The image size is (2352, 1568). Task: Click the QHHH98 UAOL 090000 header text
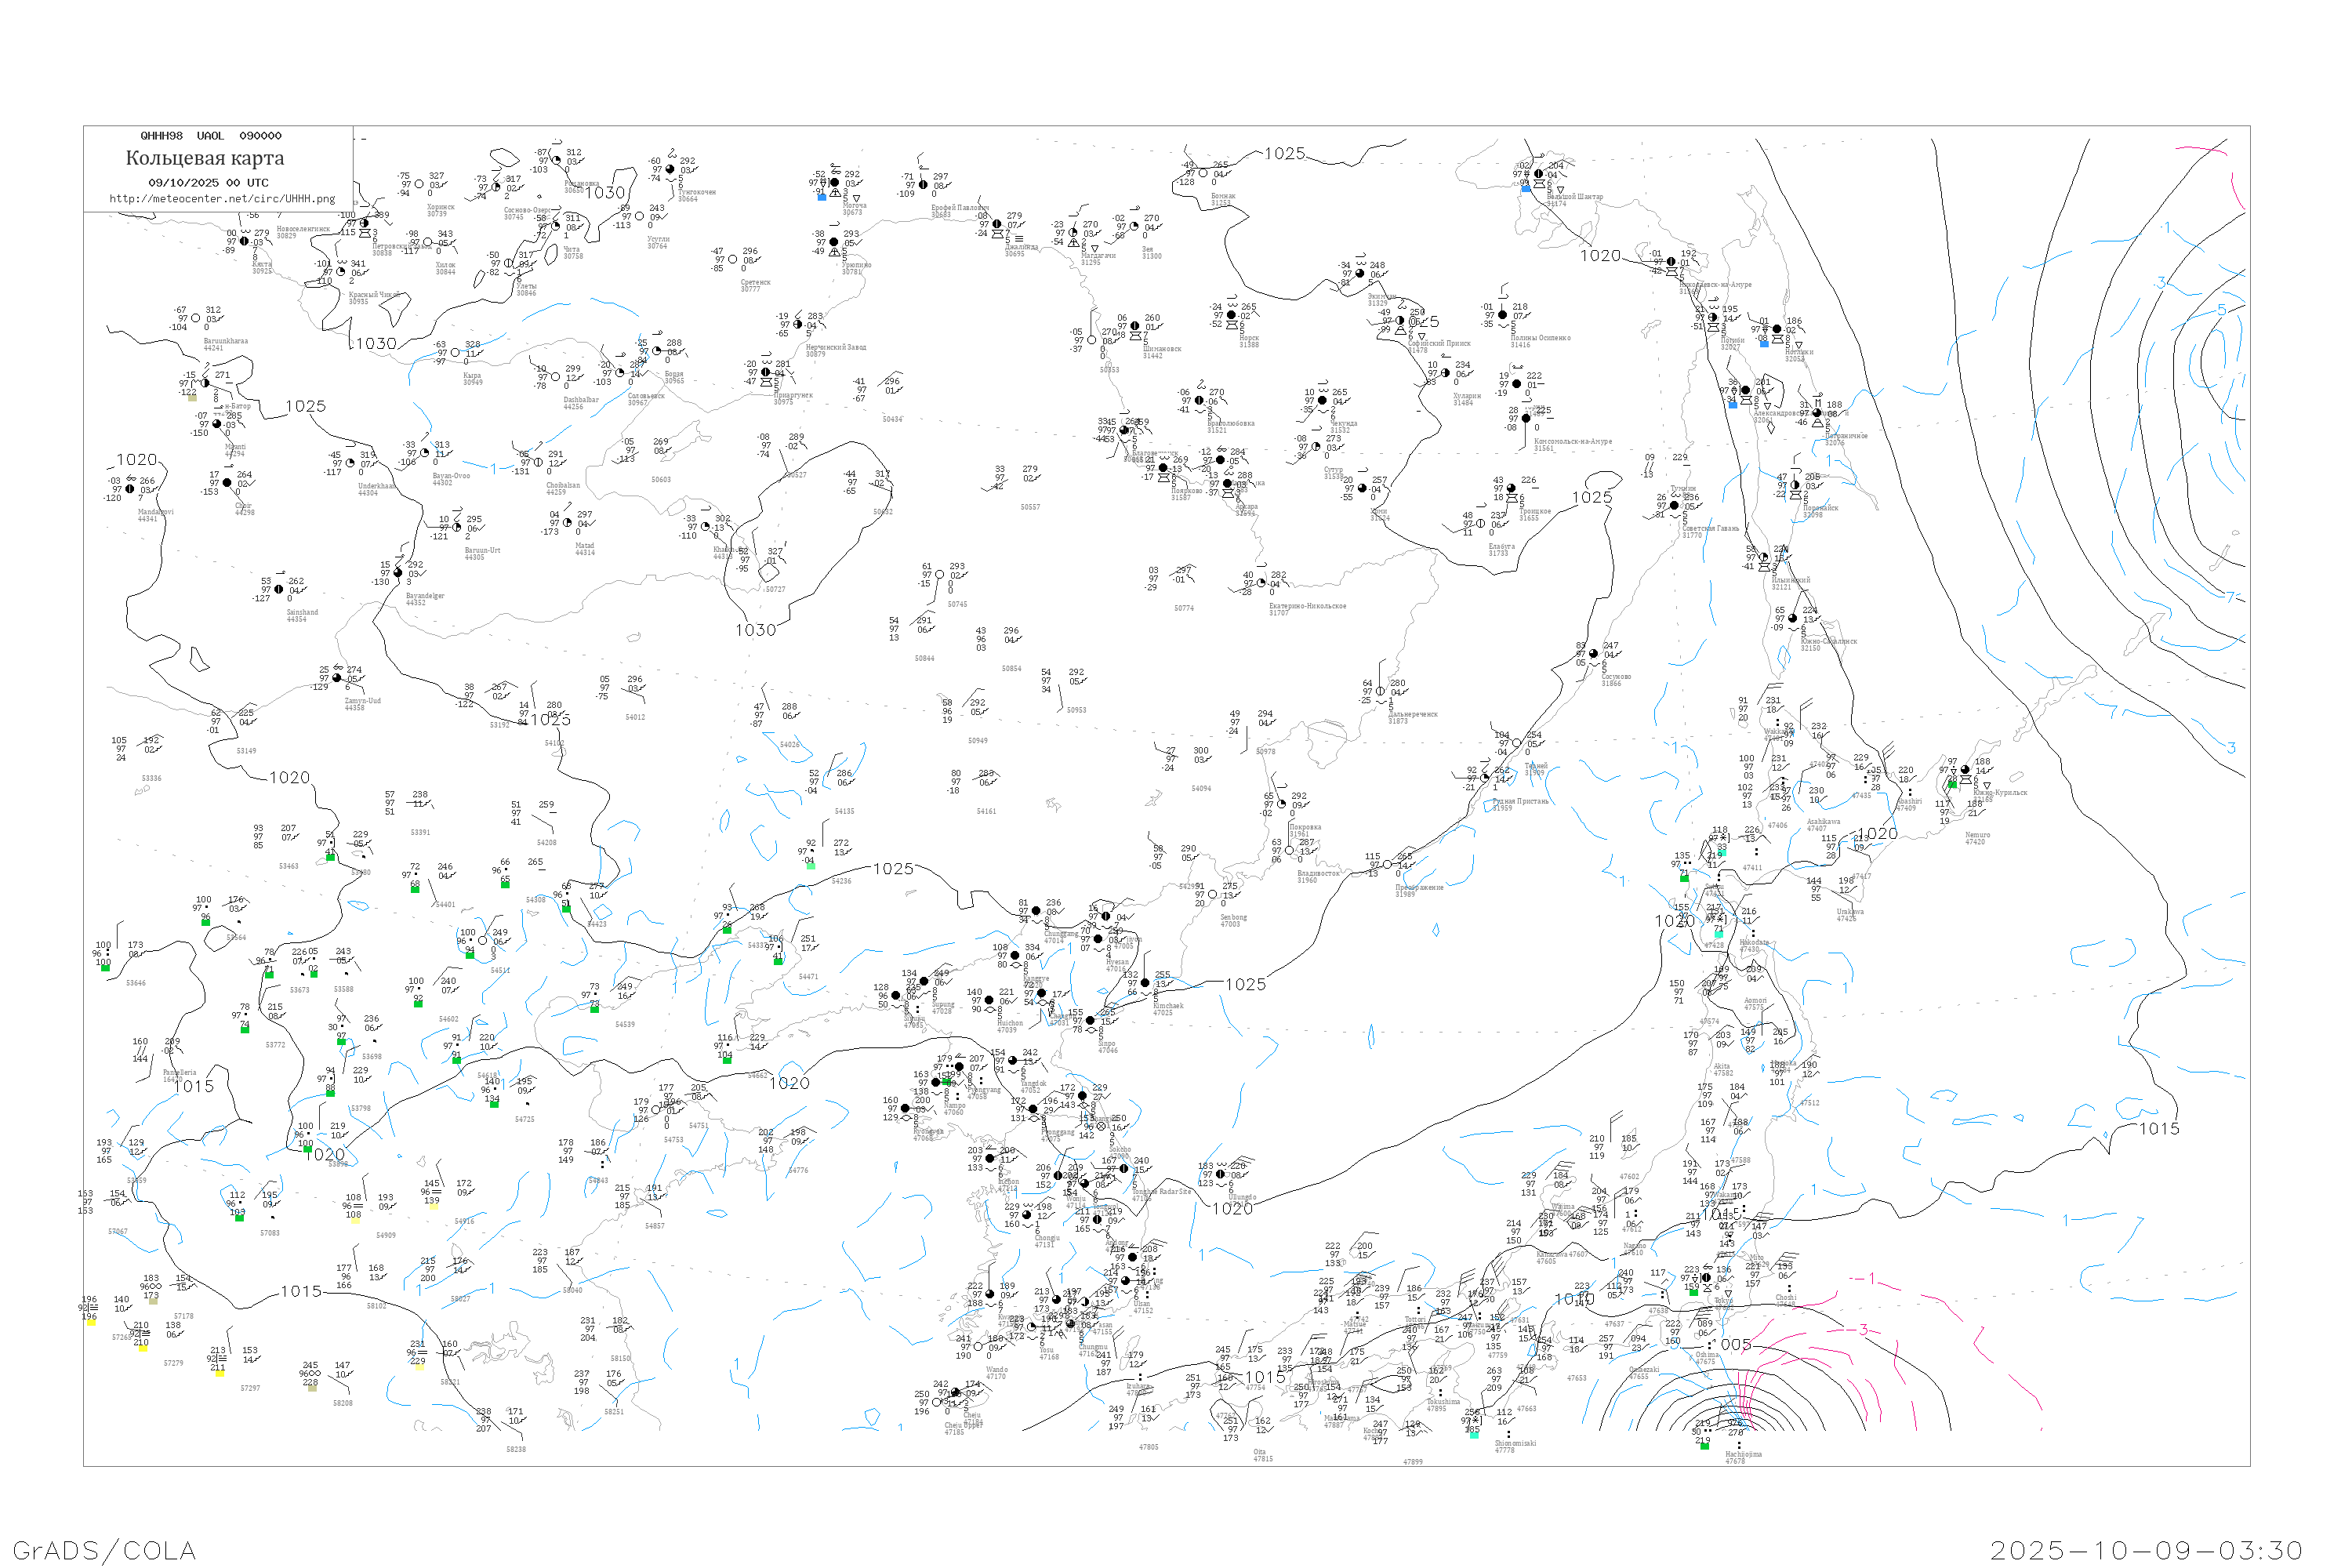tap(211, 136)
